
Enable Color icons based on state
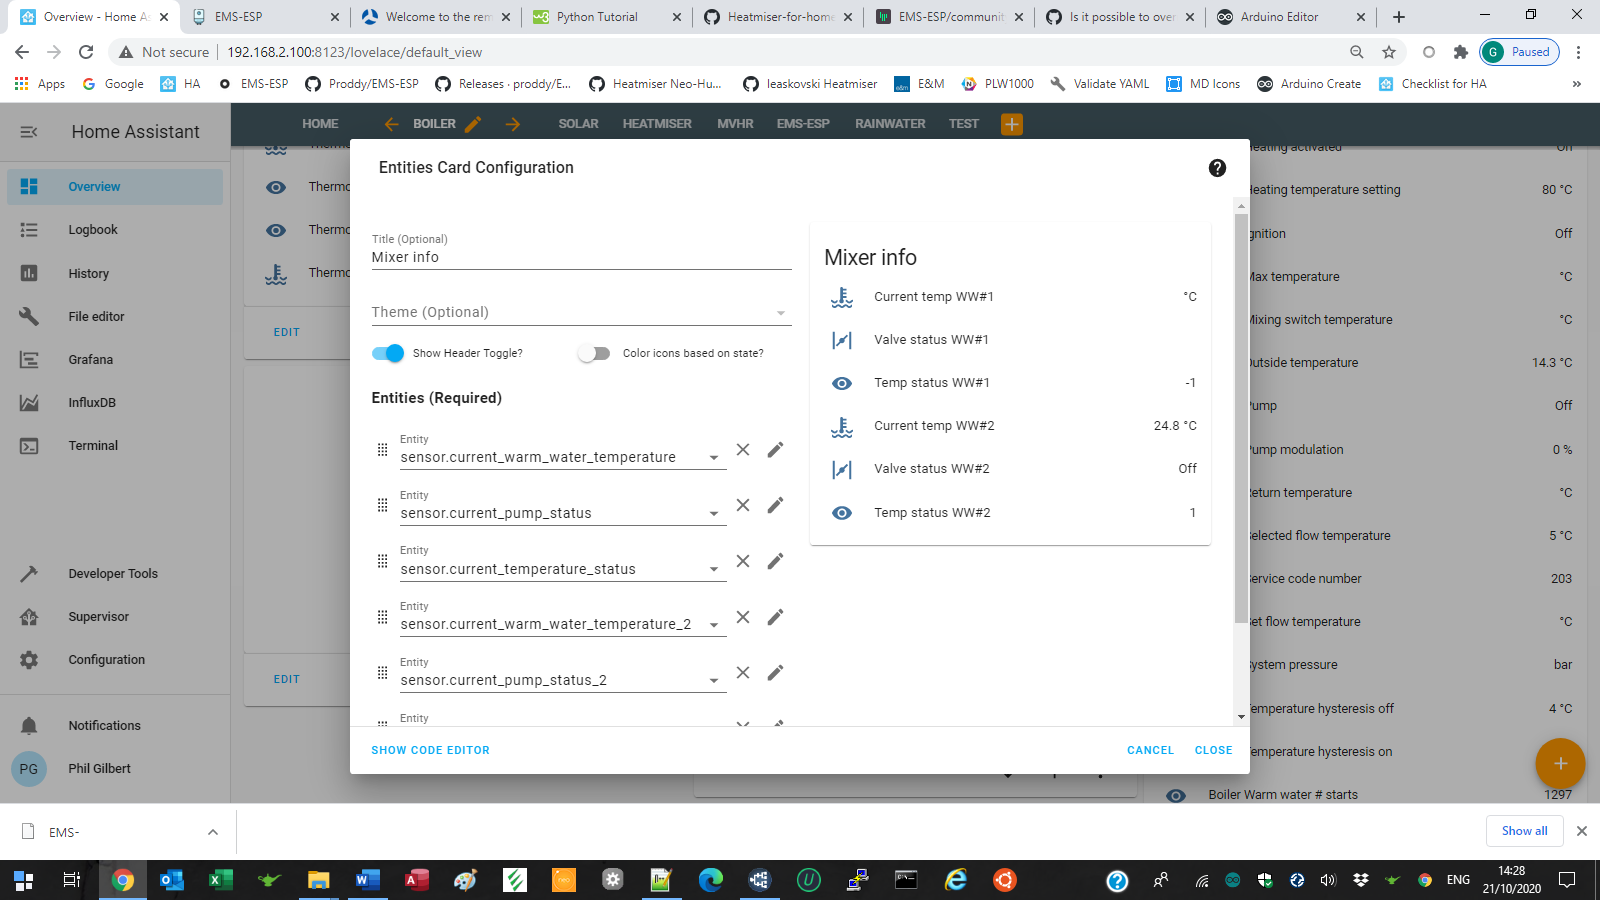tap(594, 353)
